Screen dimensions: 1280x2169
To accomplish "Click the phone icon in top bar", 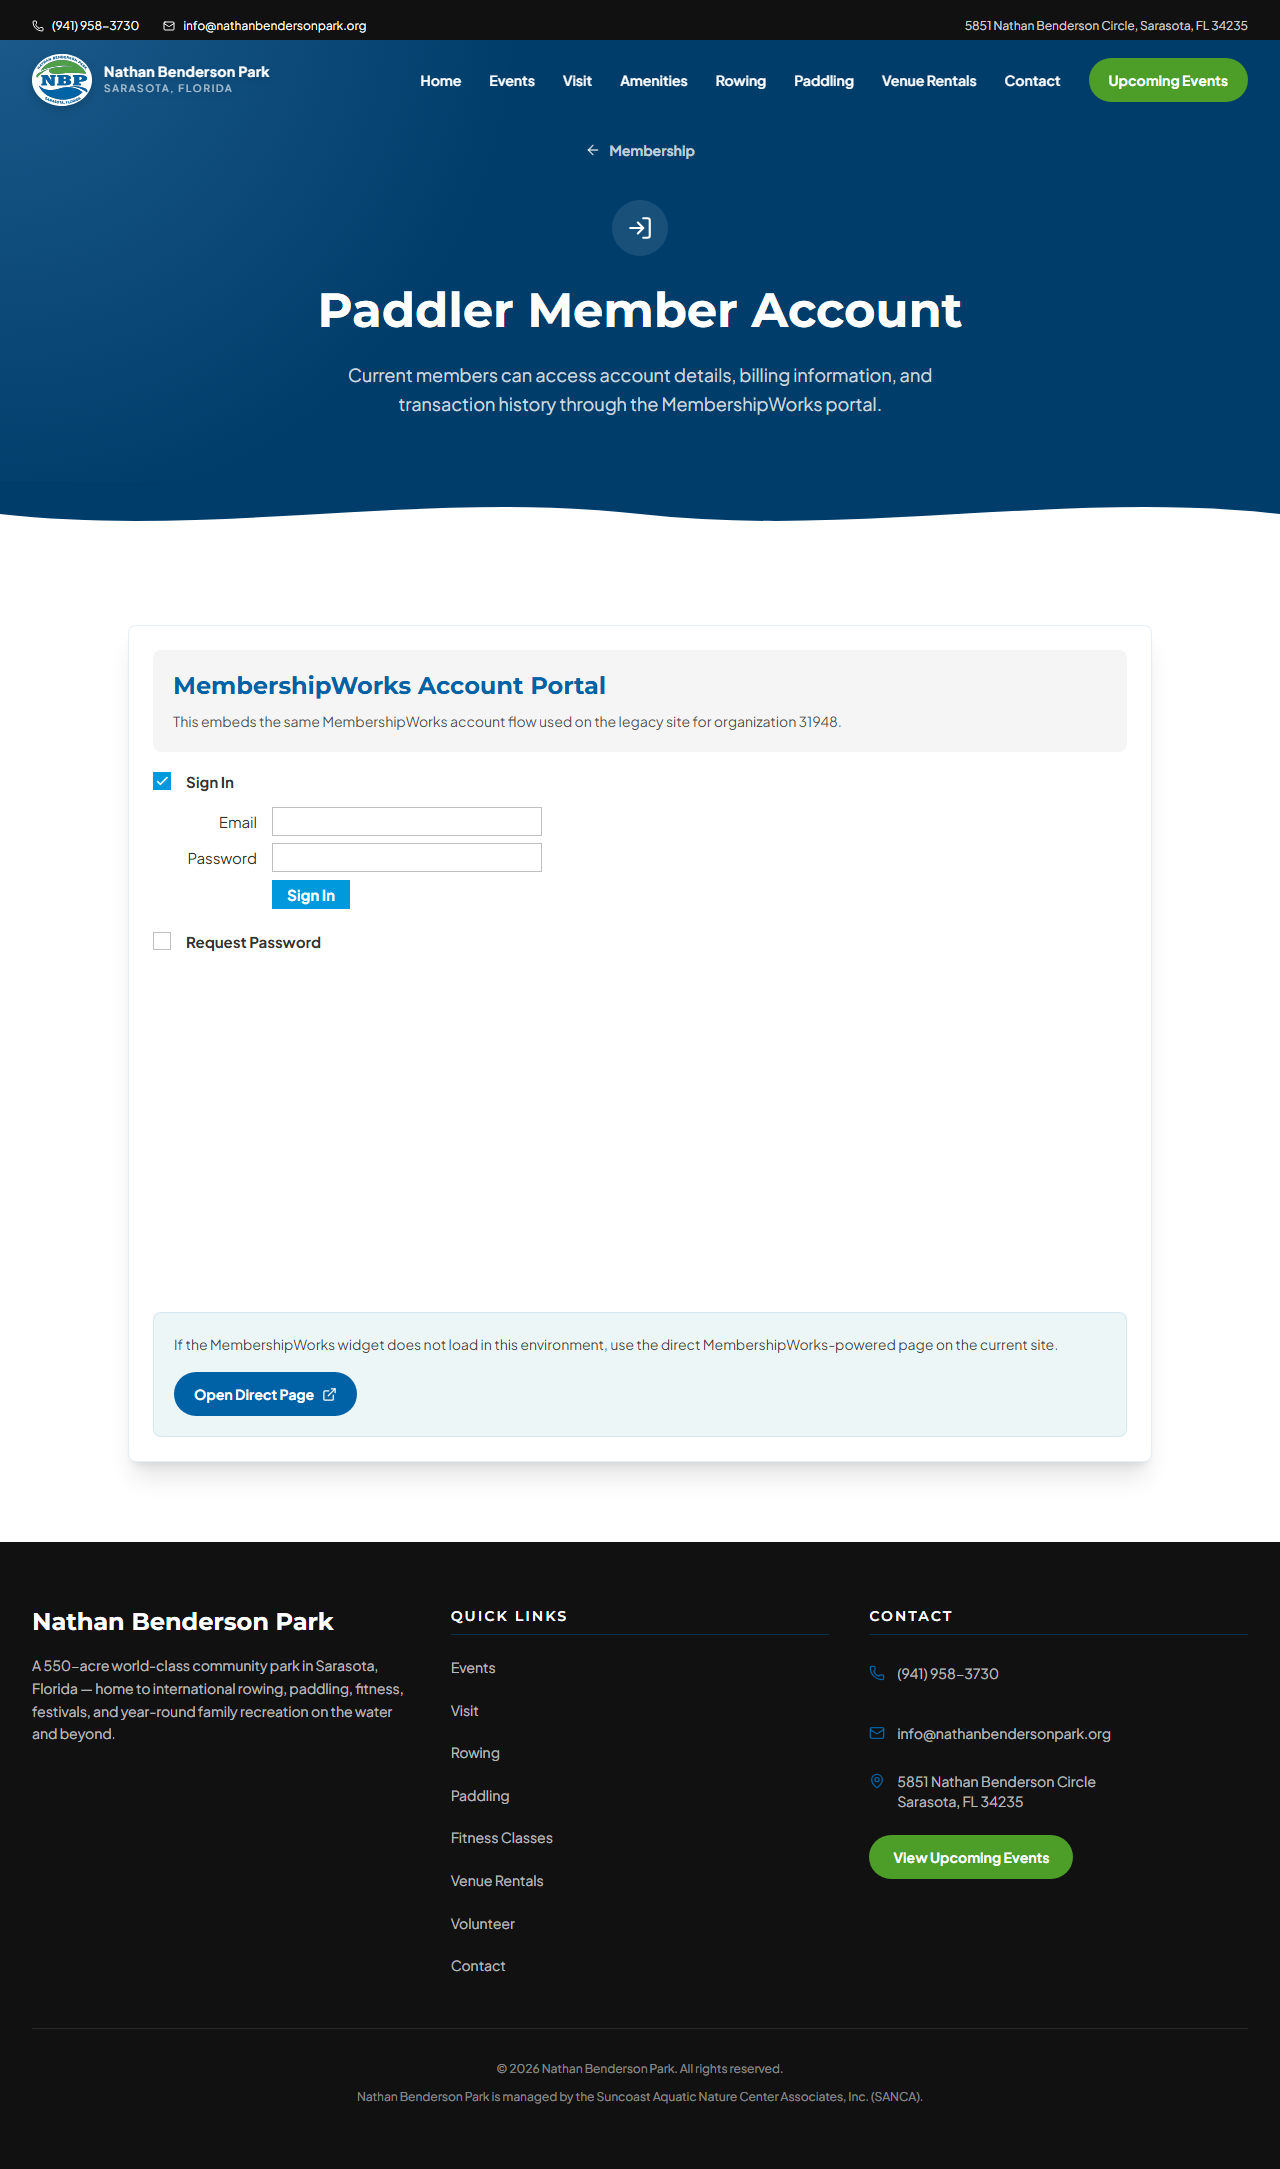I will coord(38,26).
